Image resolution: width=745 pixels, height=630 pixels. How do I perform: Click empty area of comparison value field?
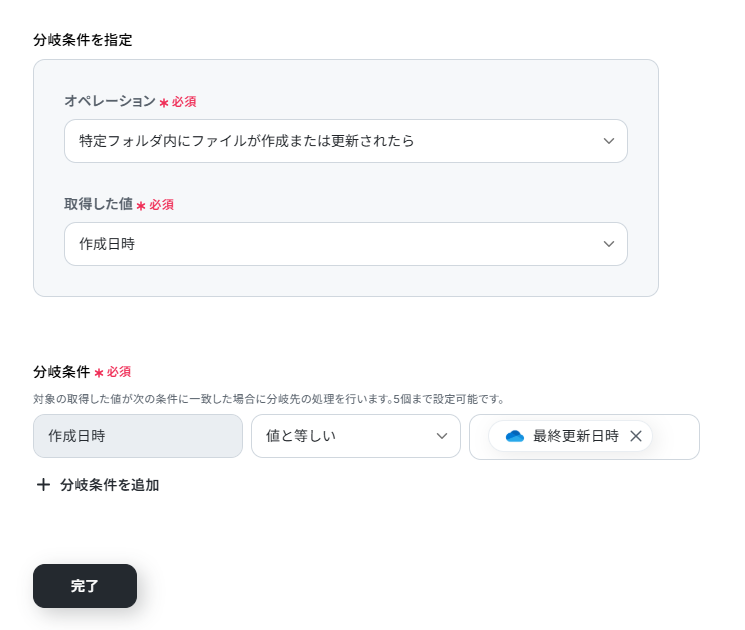(675, 437)
